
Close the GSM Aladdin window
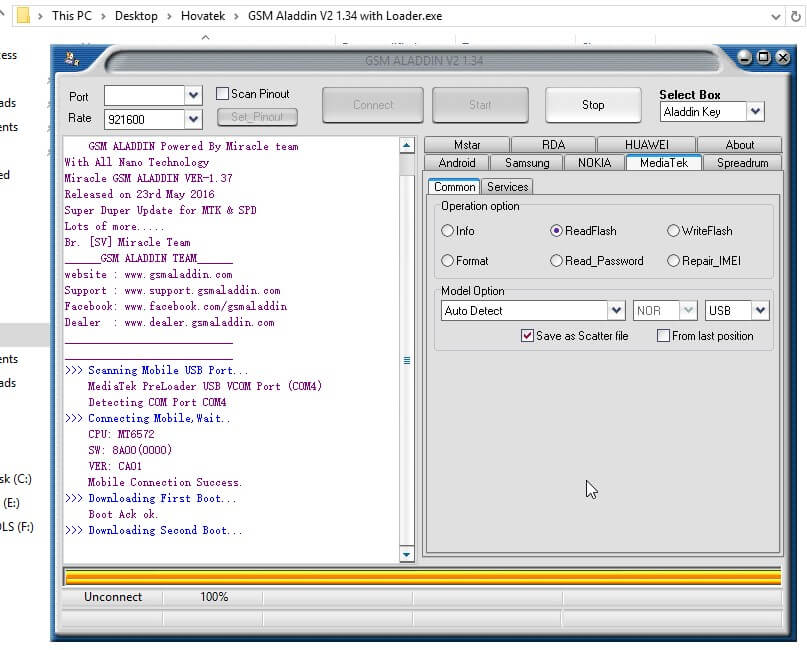783,58
